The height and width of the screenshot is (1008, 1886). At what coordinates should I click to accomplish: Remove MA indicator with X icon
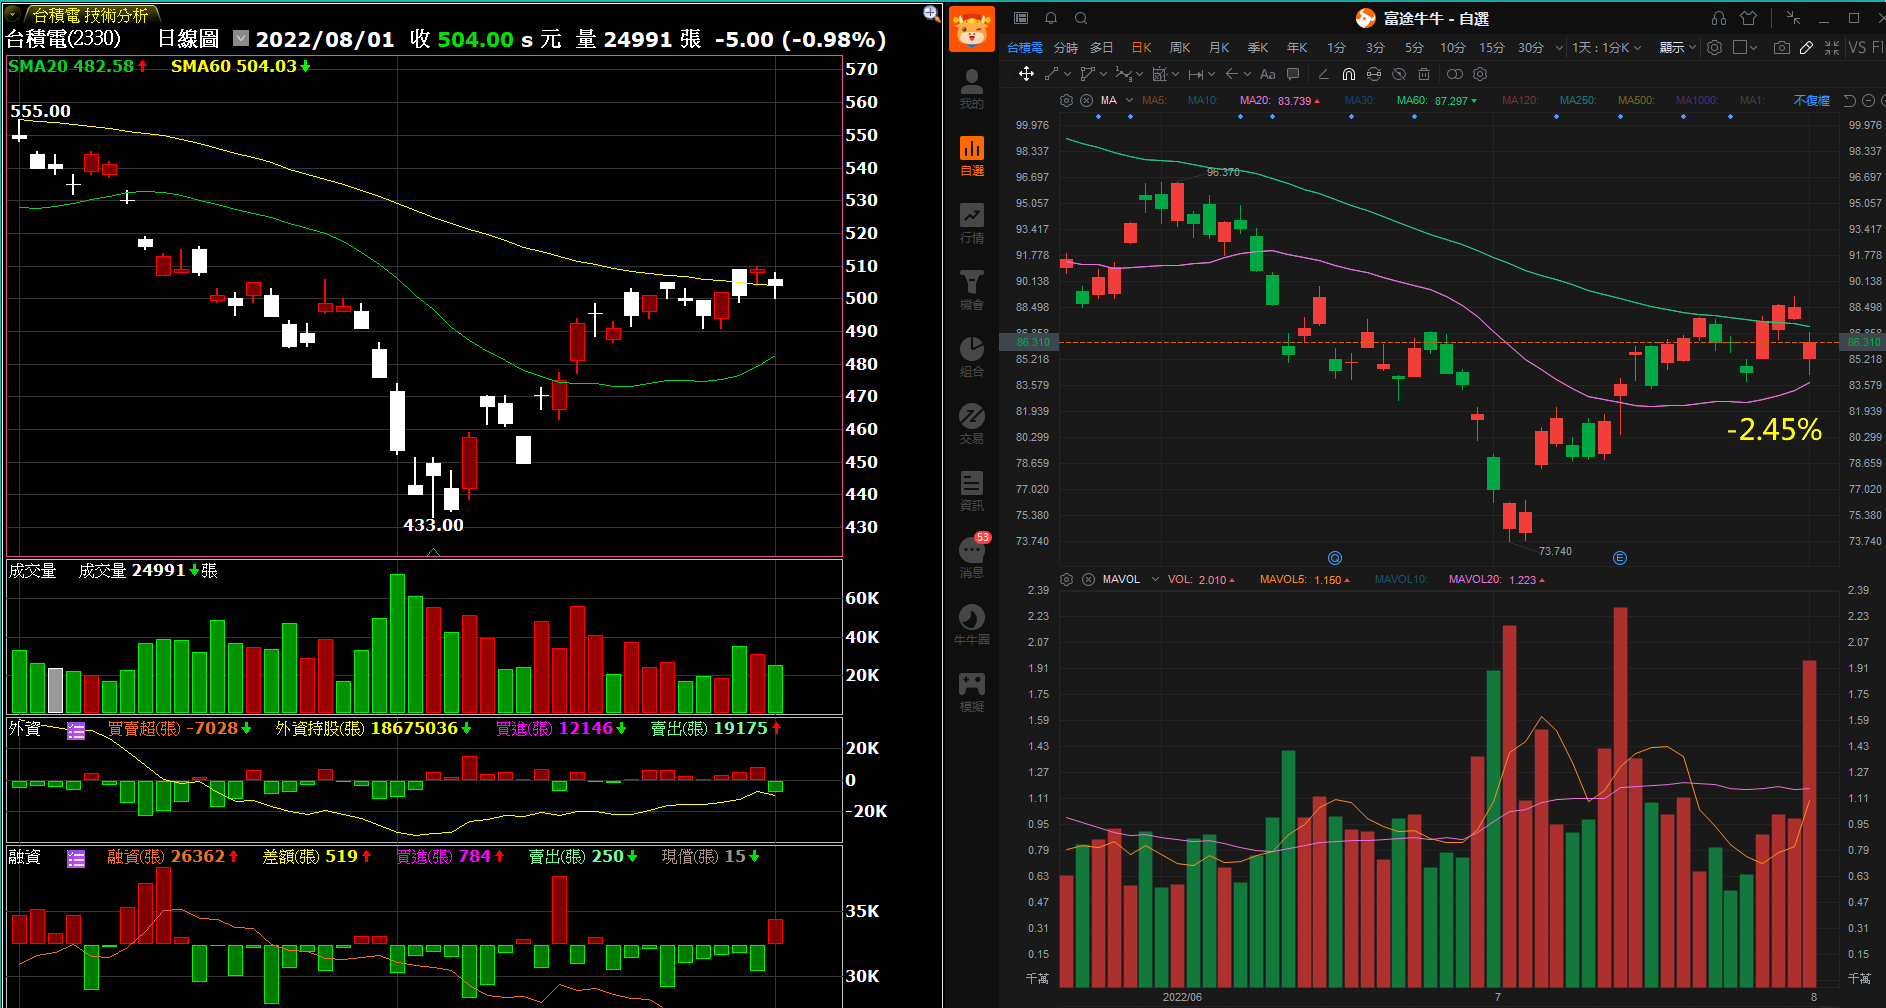pos(1086,100)
